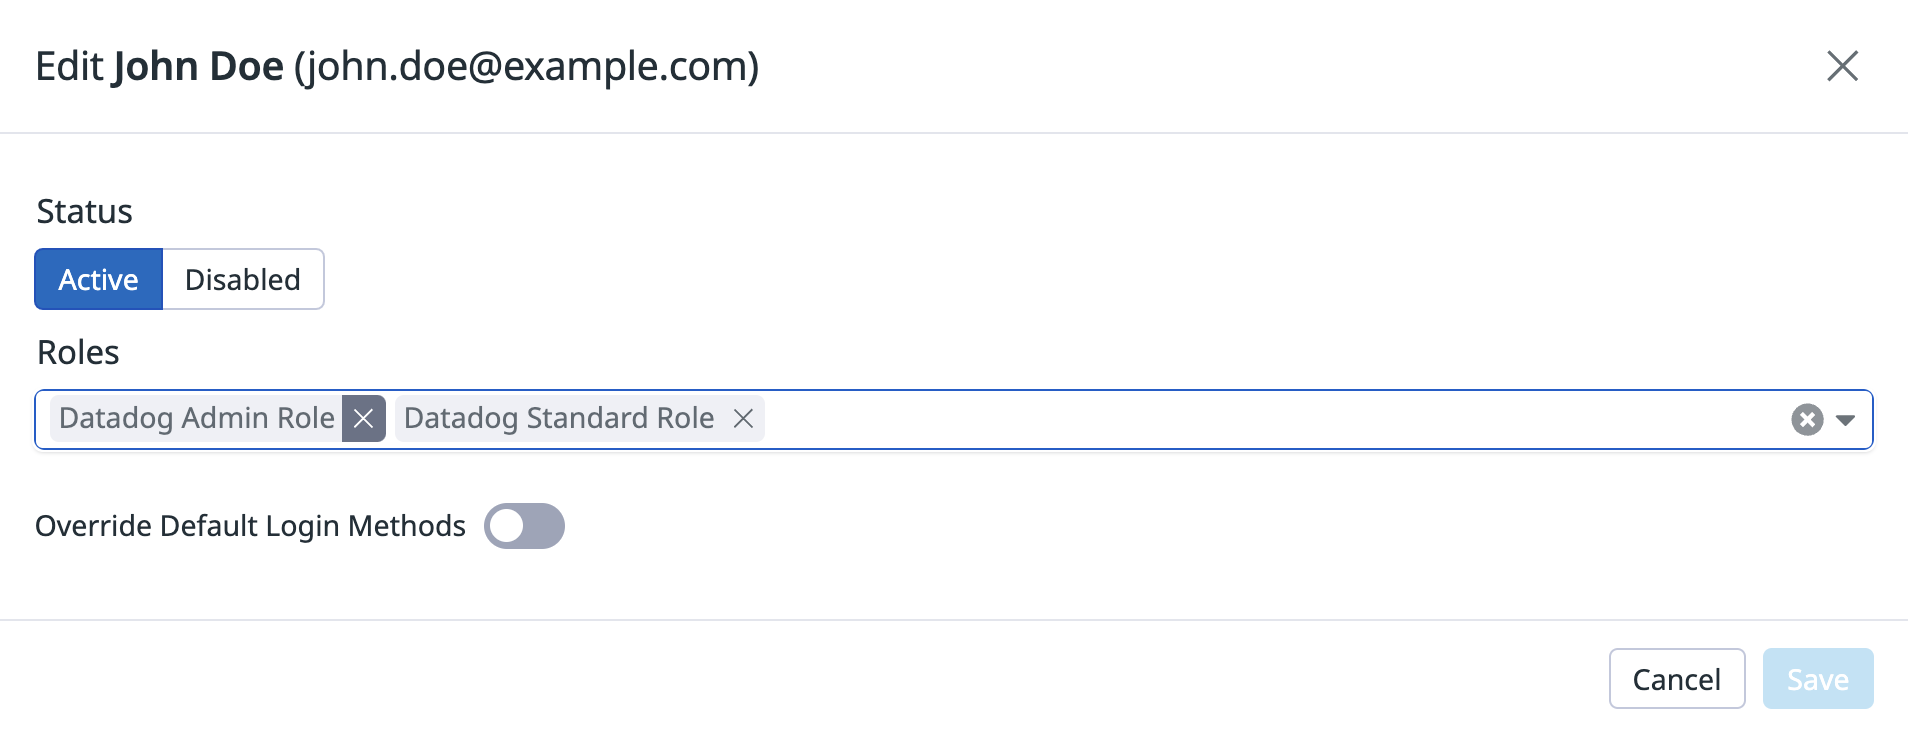This screenshot has width=1908, height=736.
Task: Click the Status section label
Action: coord(85,212)
